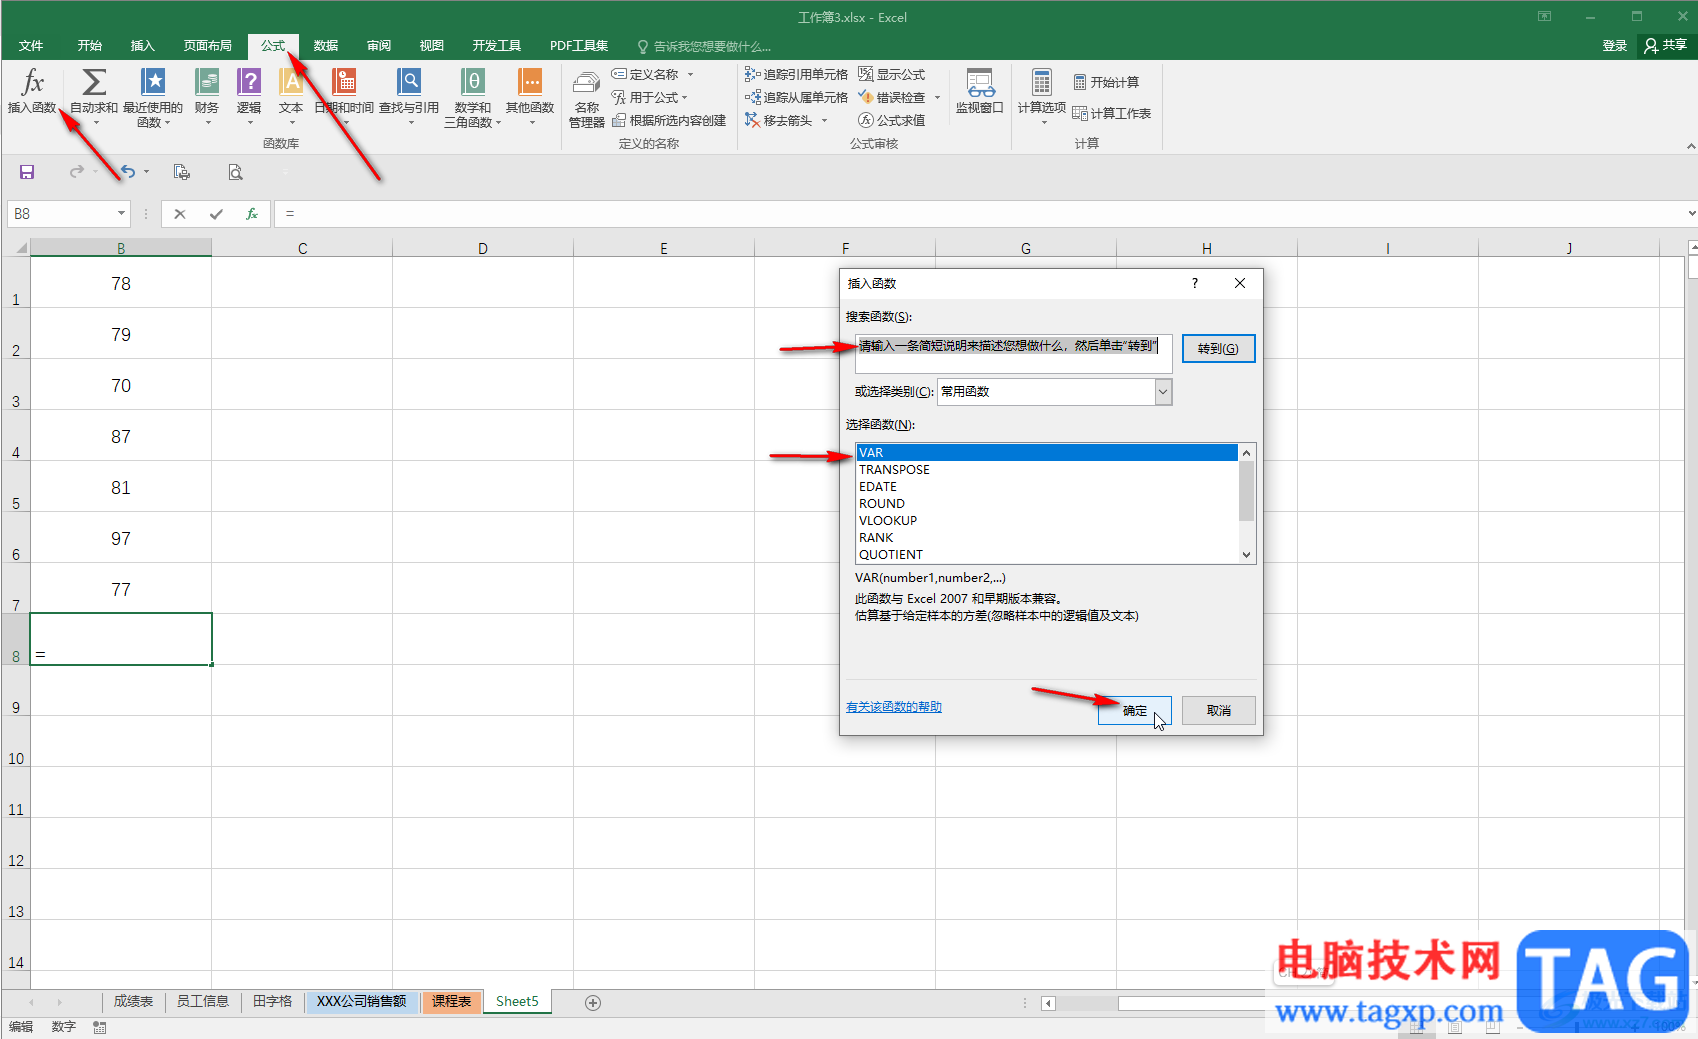Expand the formula bar chevron
This screenshot has width=1698, height=1039.
pyautogui.click(x=1691, y=213)
